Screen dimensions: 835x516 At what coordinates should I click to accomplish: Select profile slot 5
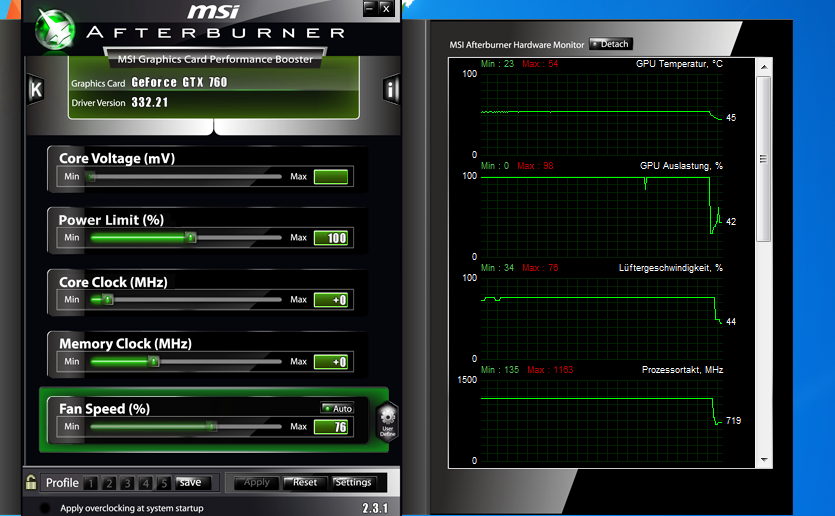(164, 483)
